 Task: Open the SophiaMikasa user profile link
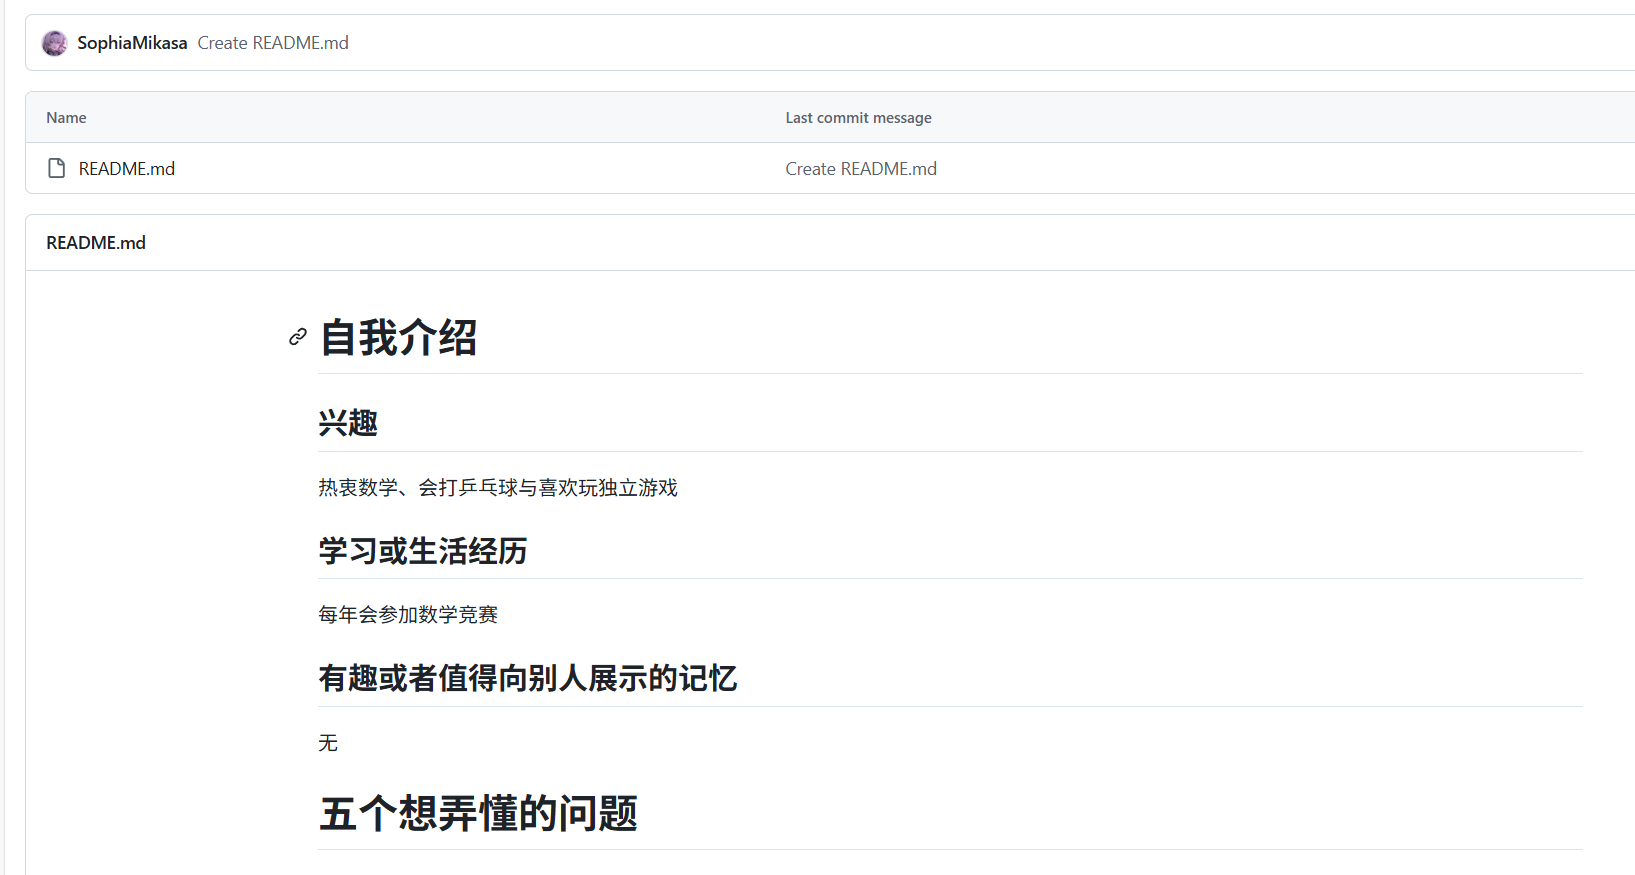pyautogui.click(x=132, y=43)
